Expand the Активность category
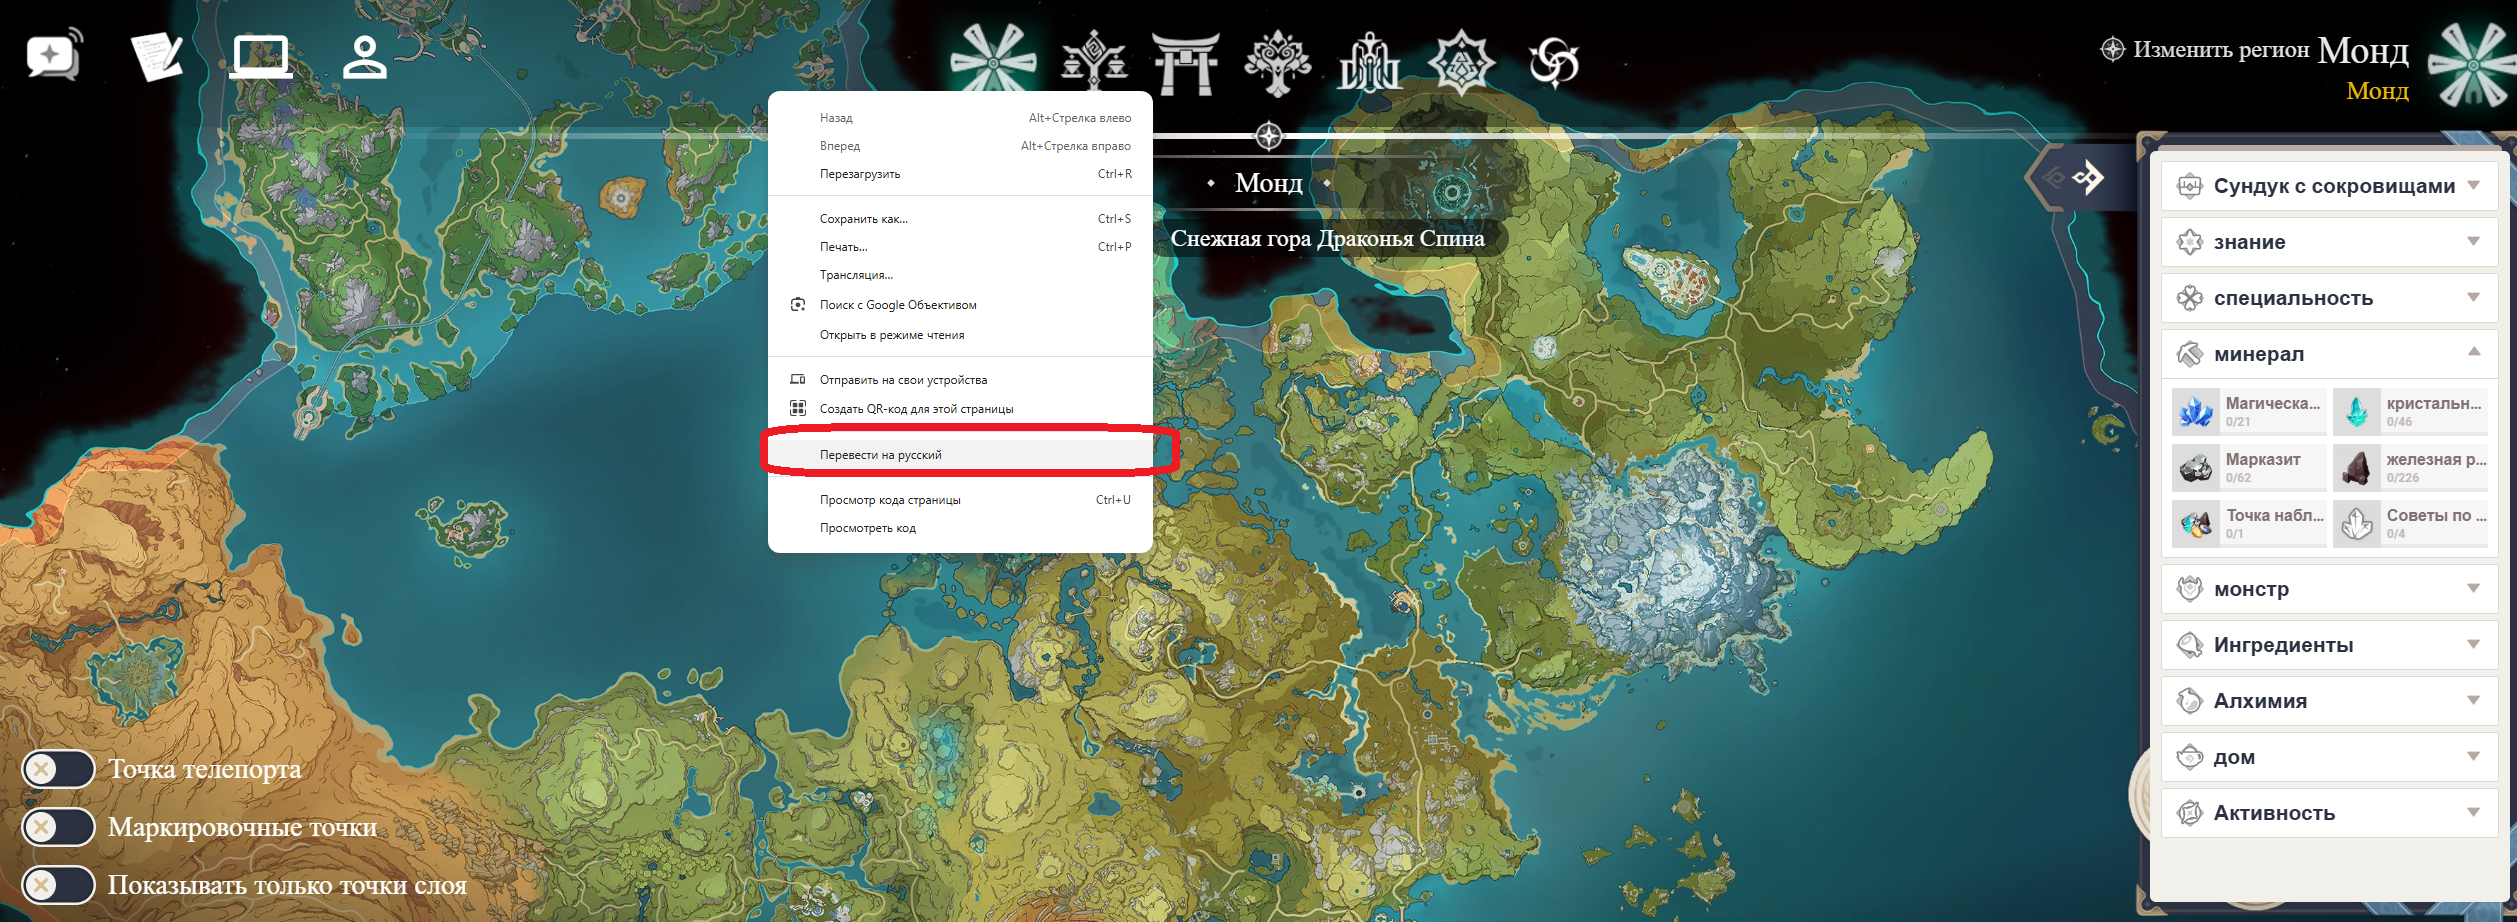 2329,813
